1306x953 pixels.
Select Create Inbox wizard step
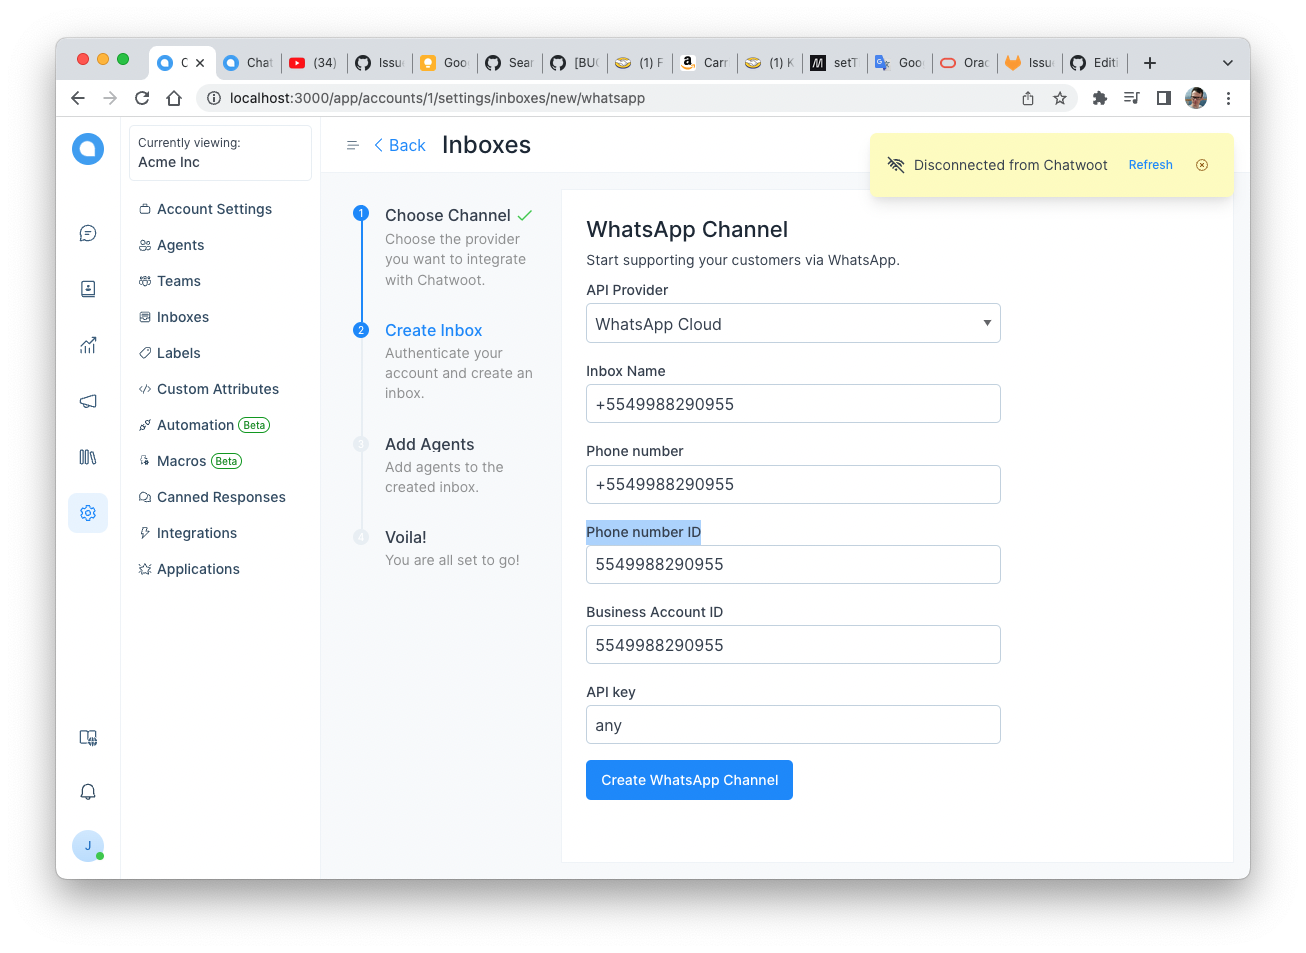[x=433, y=330]
